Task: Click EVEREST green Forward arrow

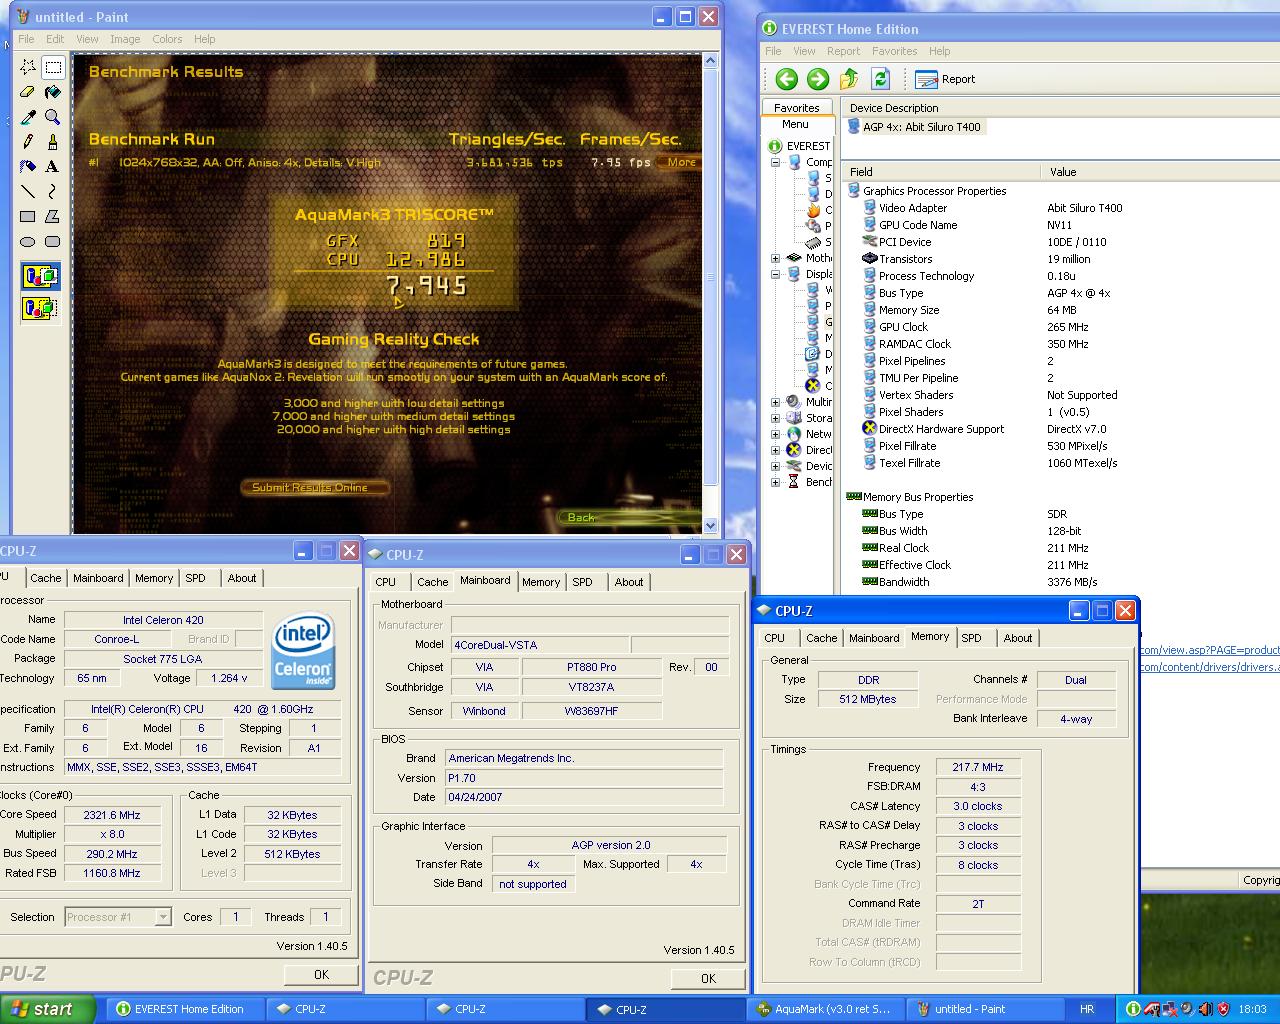Action: 817,79
